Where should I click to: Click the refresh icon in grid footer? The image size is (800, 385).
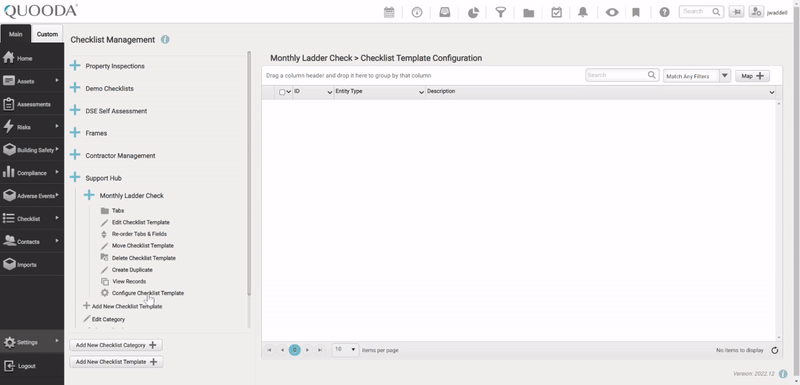pos(774,350)
